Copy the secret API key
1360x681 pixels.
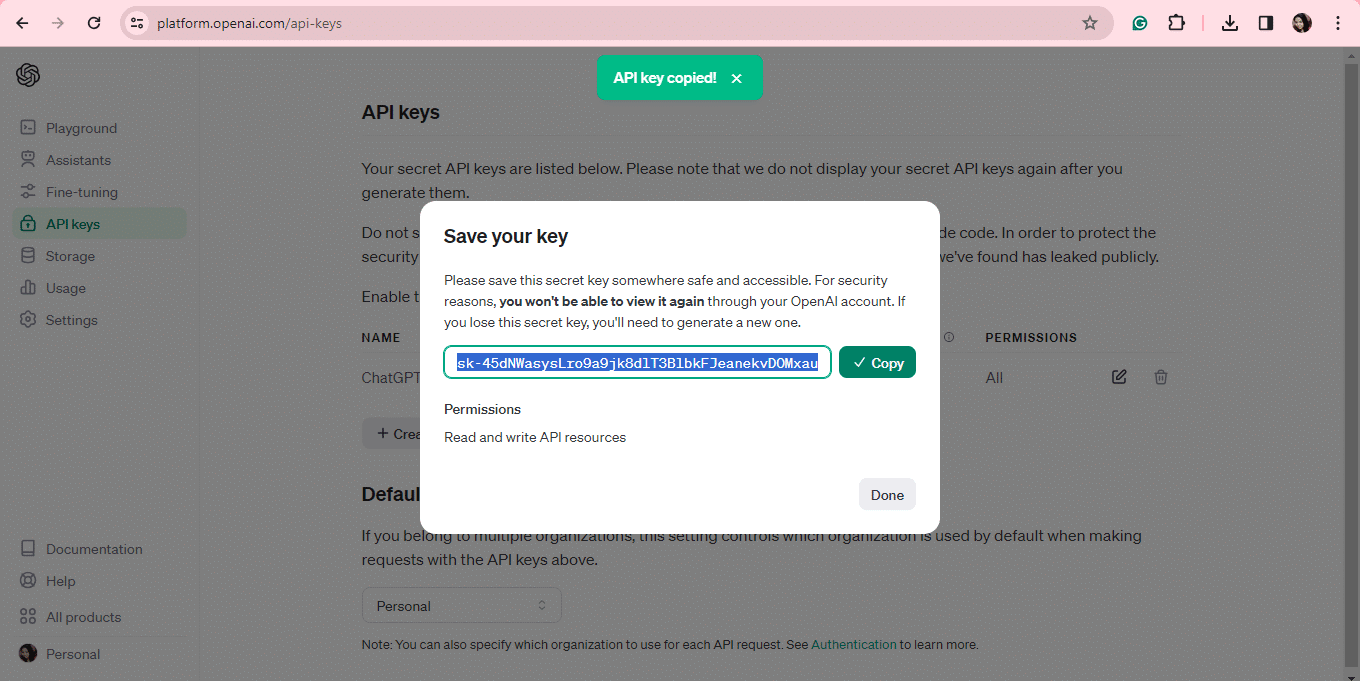[x=877, y=362]
